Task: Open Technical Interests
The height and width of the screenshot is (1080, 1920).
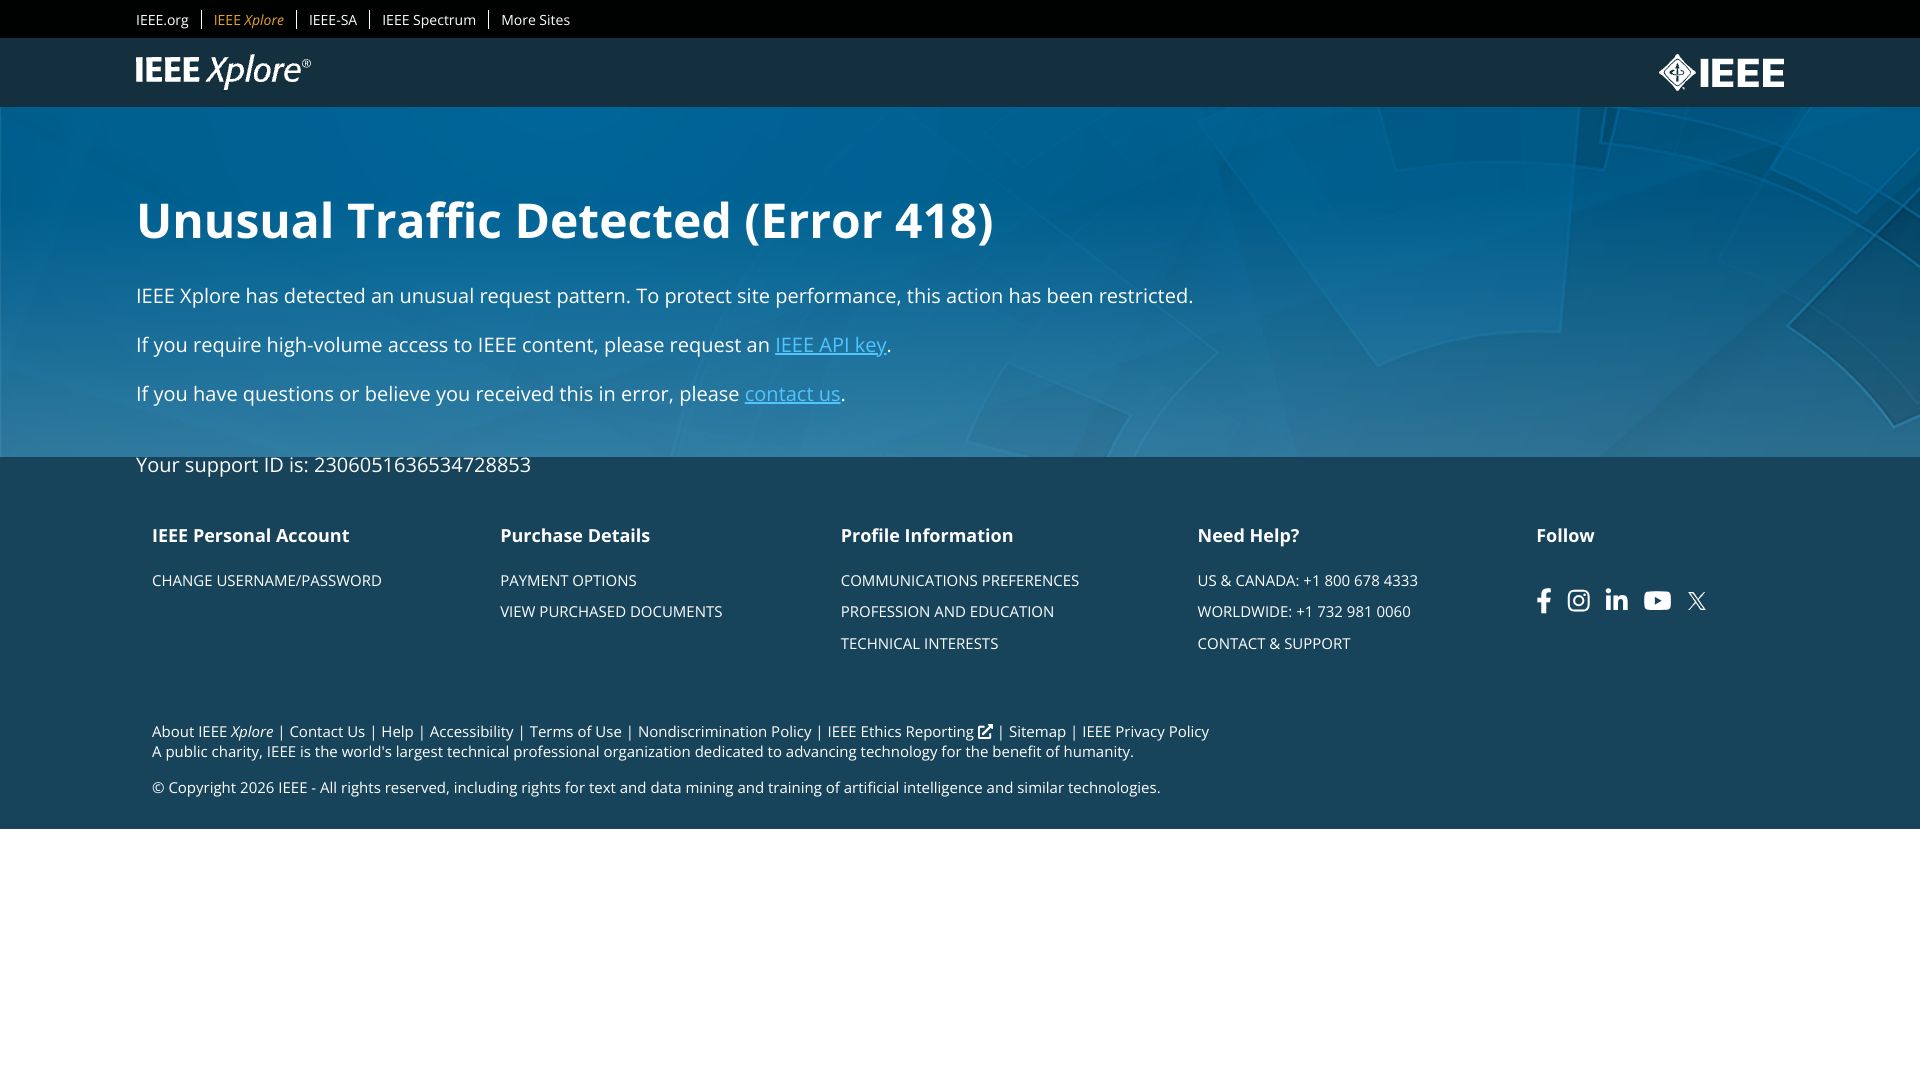Action: point(919,644)
